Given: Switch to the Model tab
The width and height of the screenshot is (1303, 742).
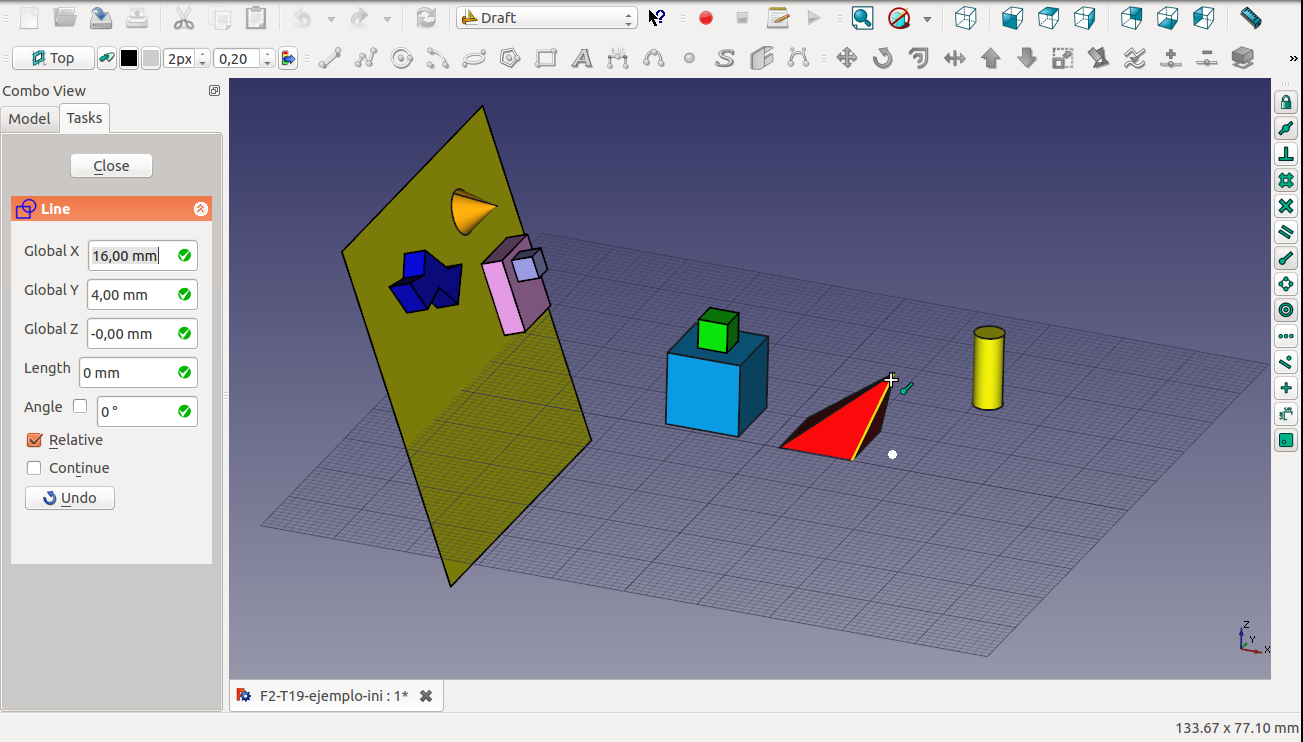Looking at the screenshot, I should point(29,118).
